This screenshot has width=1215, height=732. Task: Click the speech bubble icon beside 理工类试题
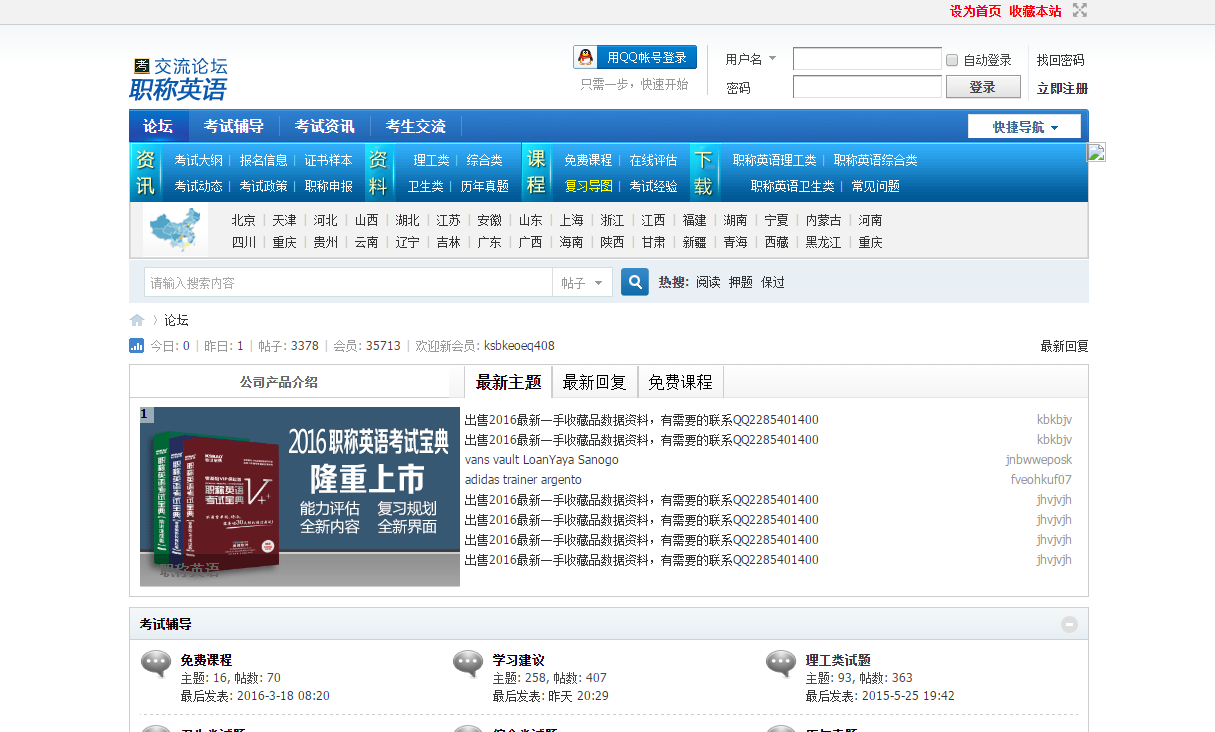tap(781, 663)
